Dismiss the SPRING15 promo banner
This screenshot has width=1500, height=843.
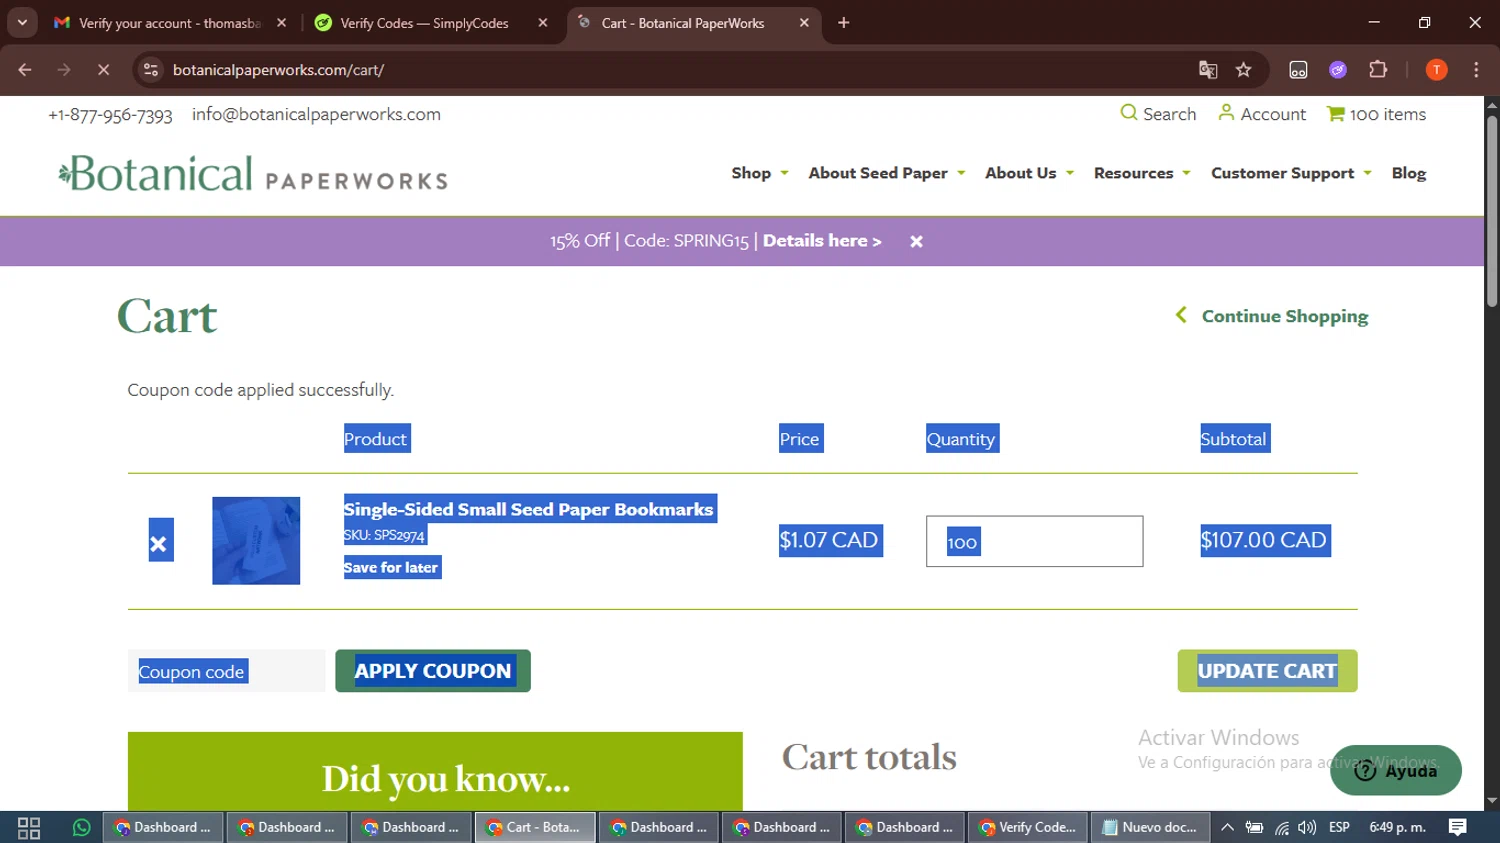[916, 242]
